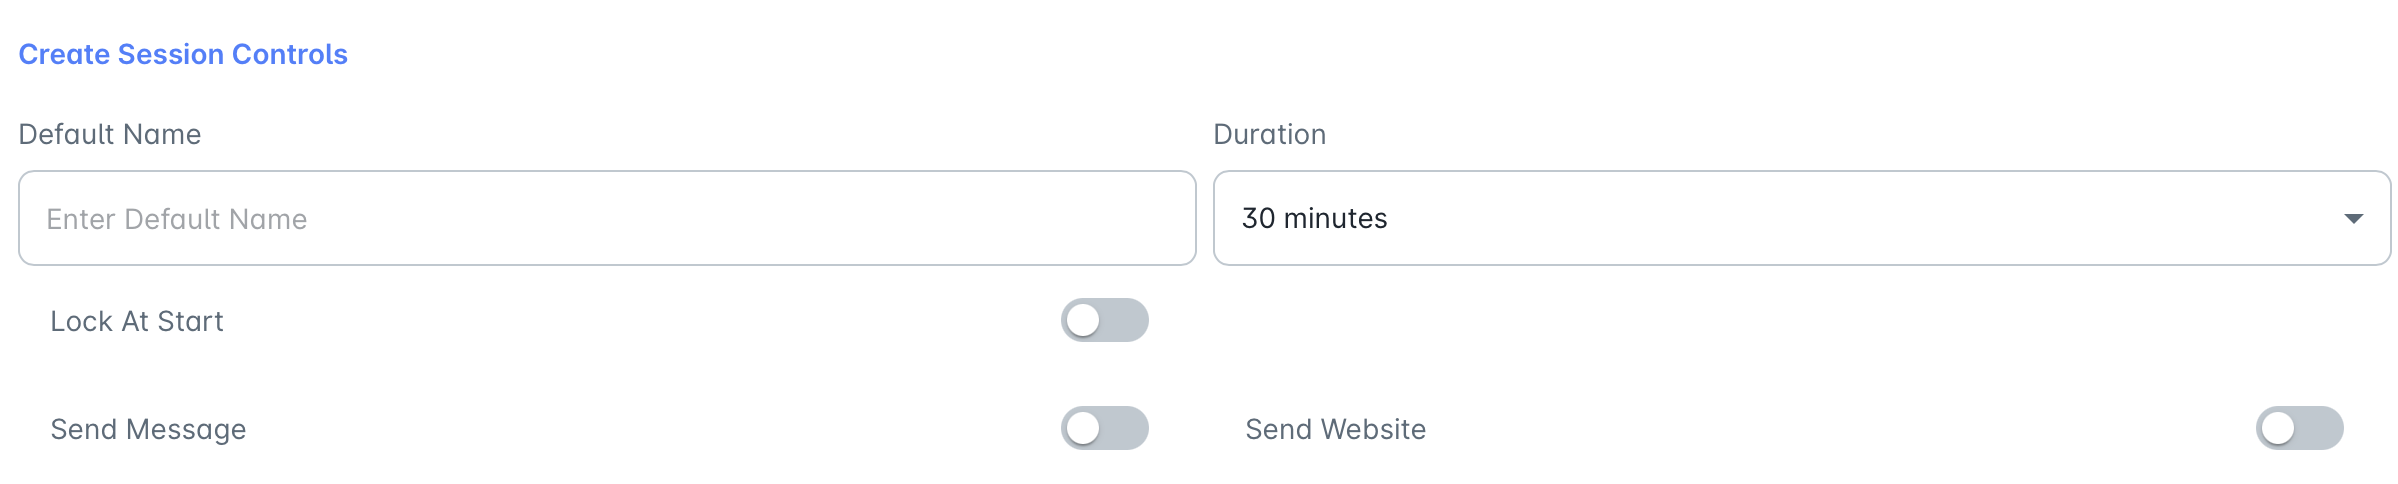Click the Send Website label text
Image resolution: width=2398 pixels, height=484 pixels.
pyautogui.click(x=1335, y=429)
